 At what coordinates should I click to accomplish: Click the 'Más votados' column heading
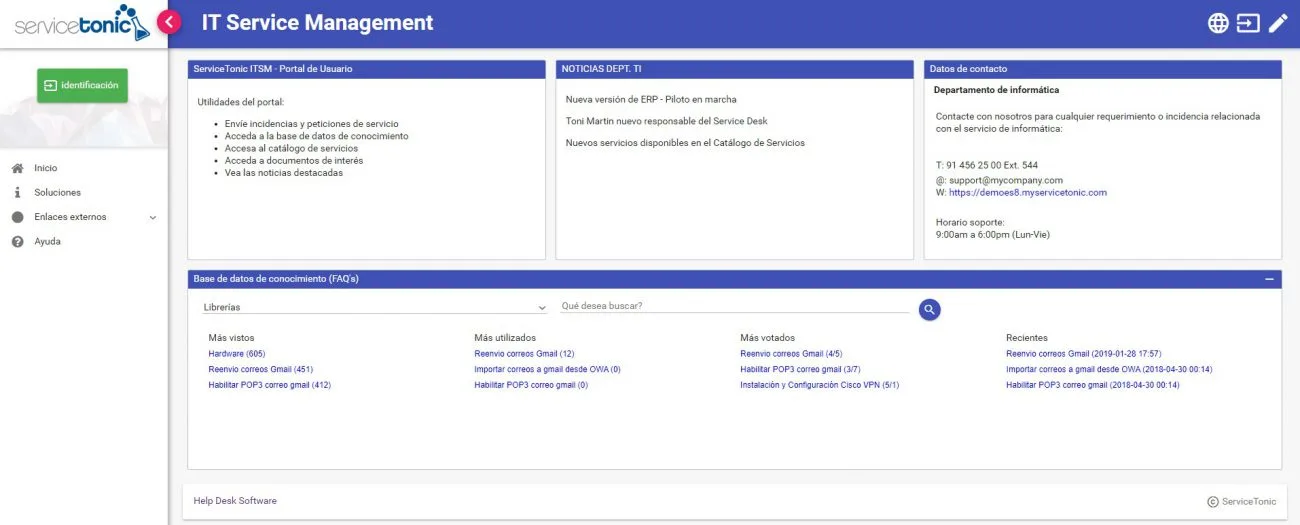pyautogui.click(x=768, y=338)
